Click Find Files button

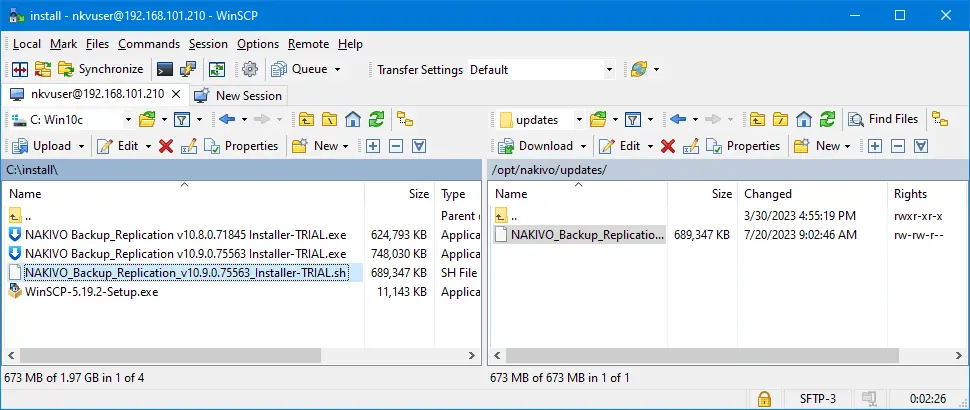point(883,119)
